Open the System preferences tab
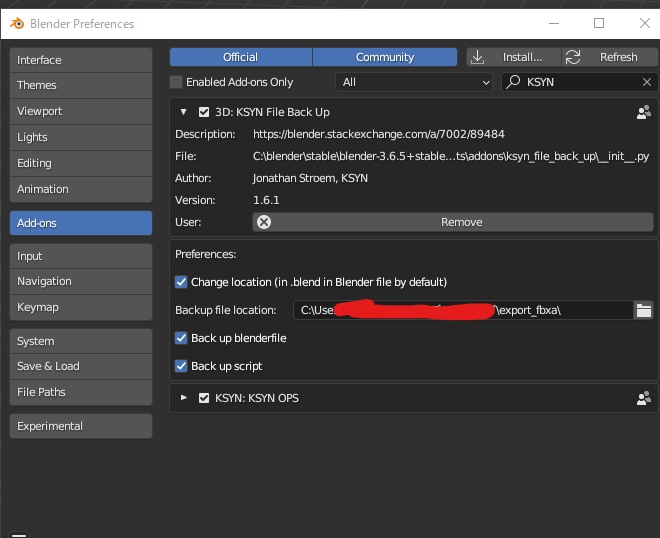Viewport: 660px width, 538px height. coord(81,341)
